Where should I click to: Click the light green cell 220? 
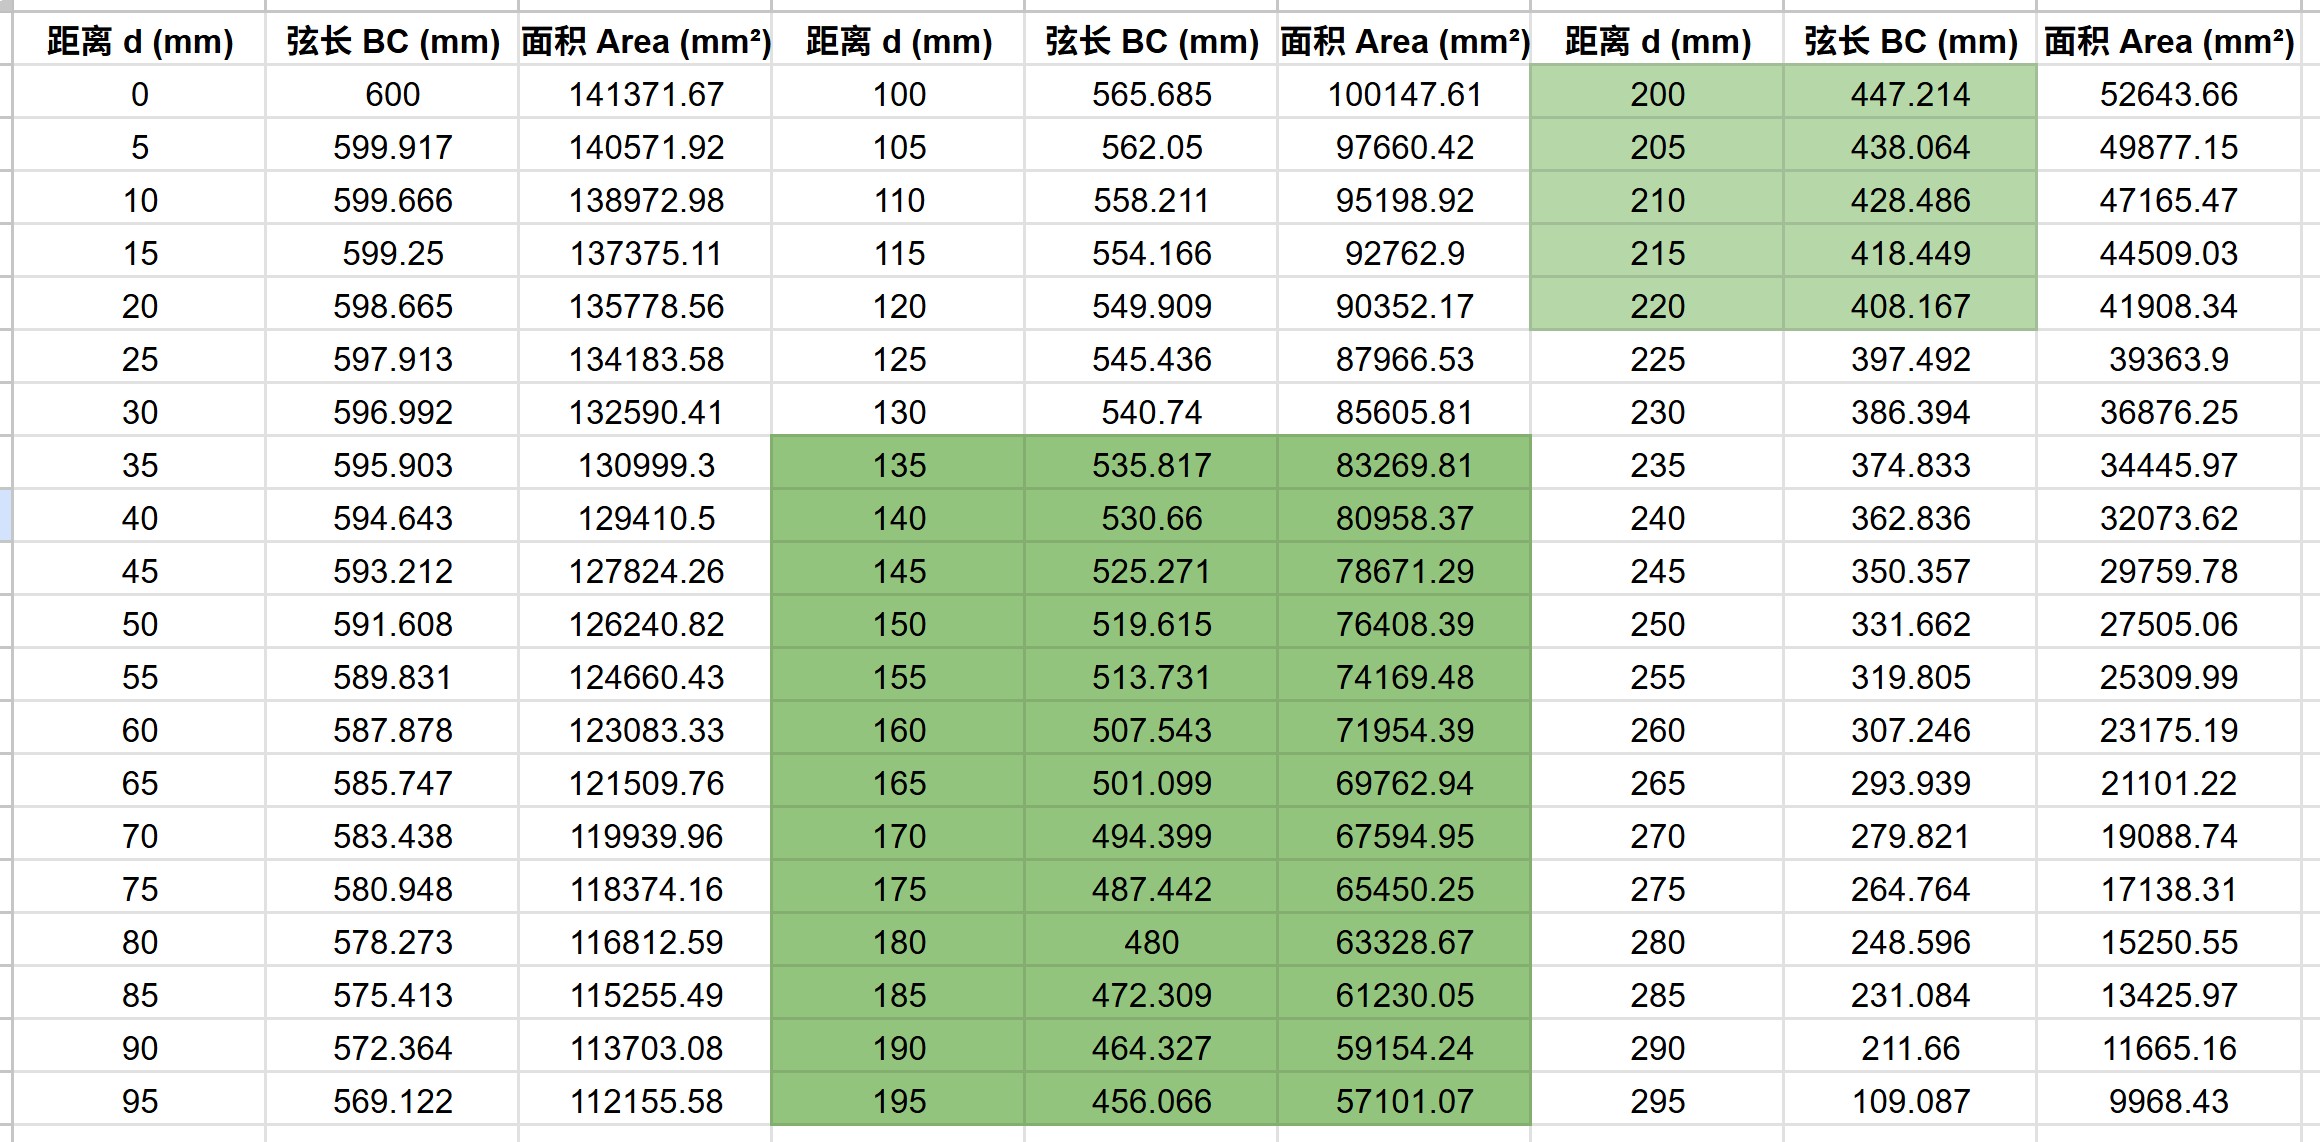(x=1657, y=306)
